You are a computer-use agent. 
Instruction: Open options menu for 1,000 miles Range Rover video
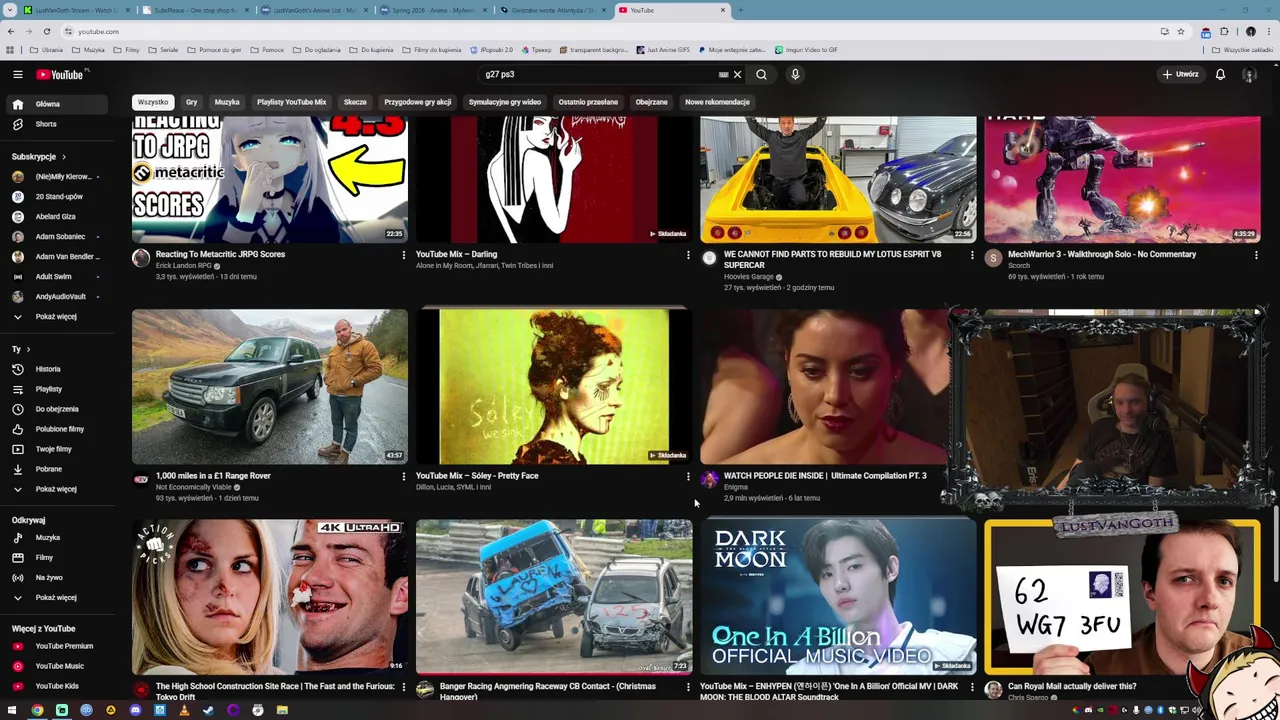[404, 477]
